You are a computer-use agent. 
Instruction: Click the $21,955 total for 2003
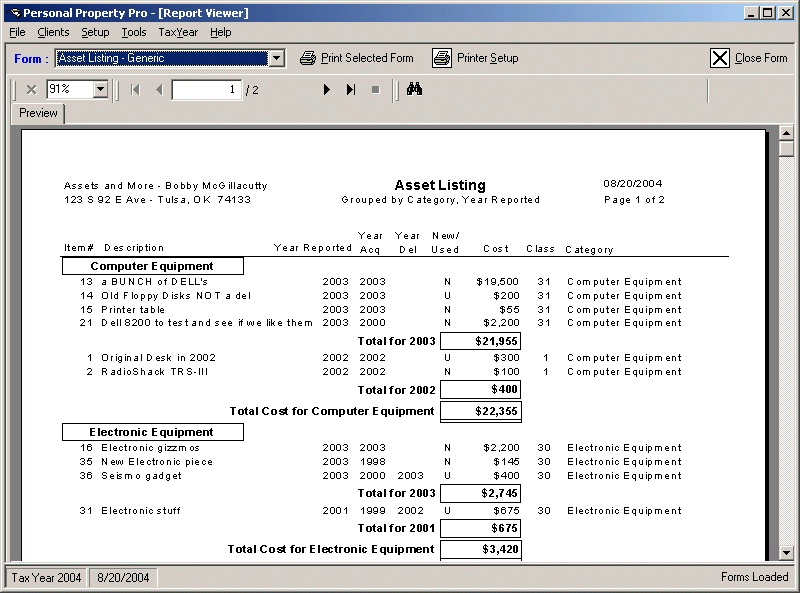481,341
